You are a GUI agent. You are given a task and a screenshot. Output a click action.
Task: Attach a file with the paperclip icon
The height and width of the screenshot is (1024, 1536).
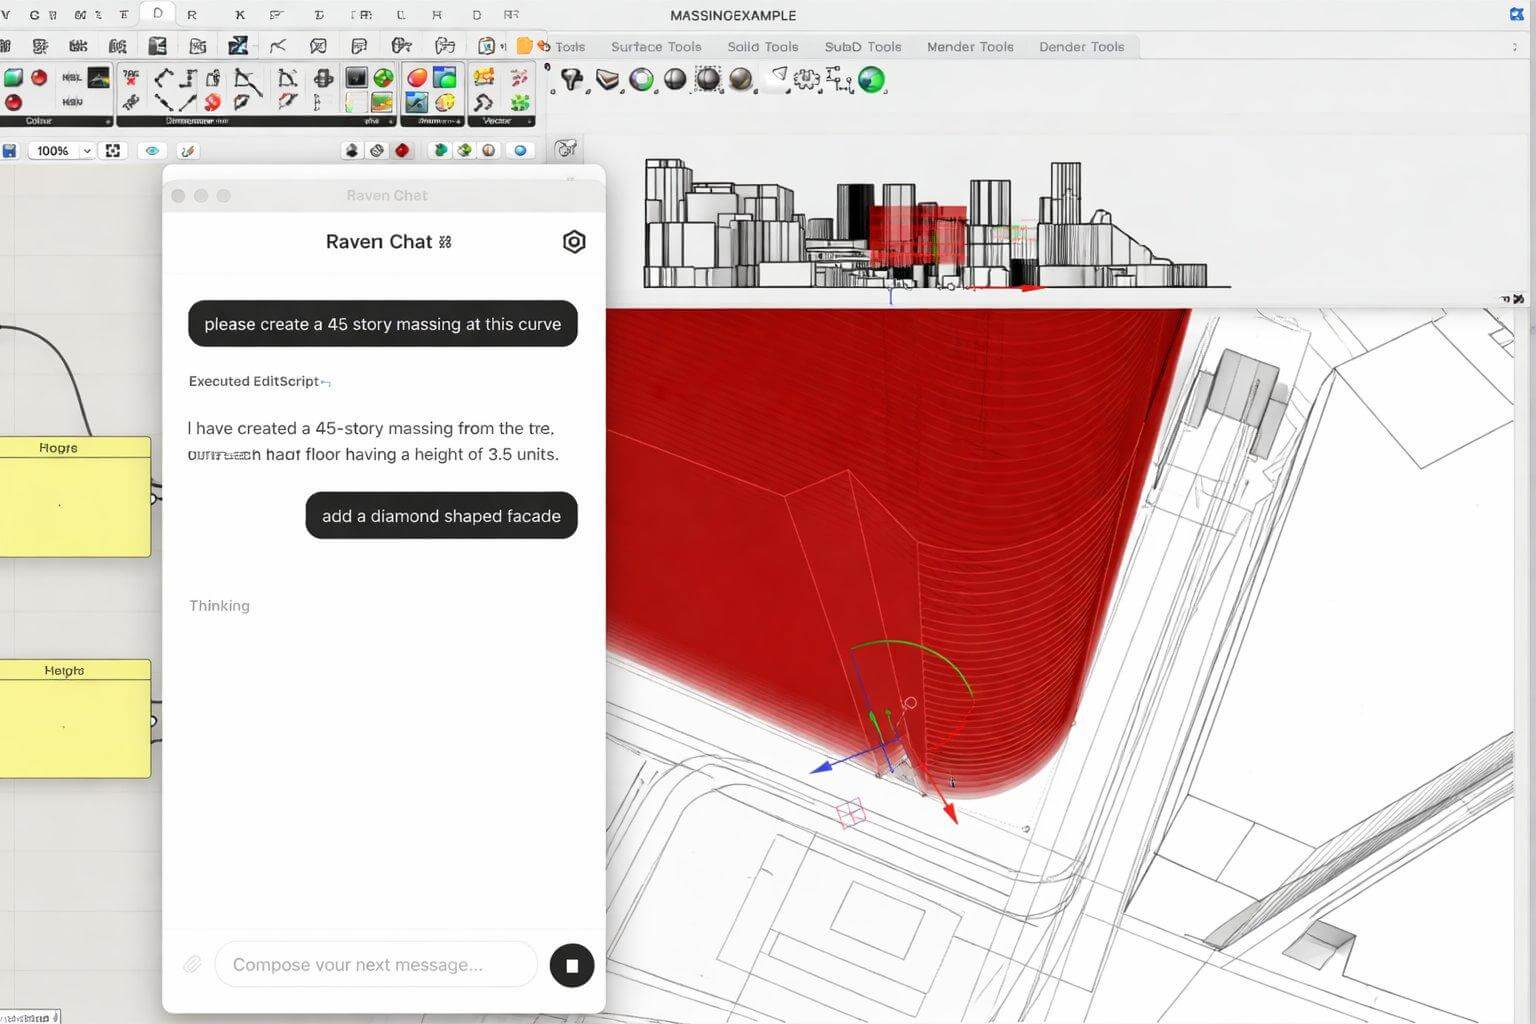[192, 964]
